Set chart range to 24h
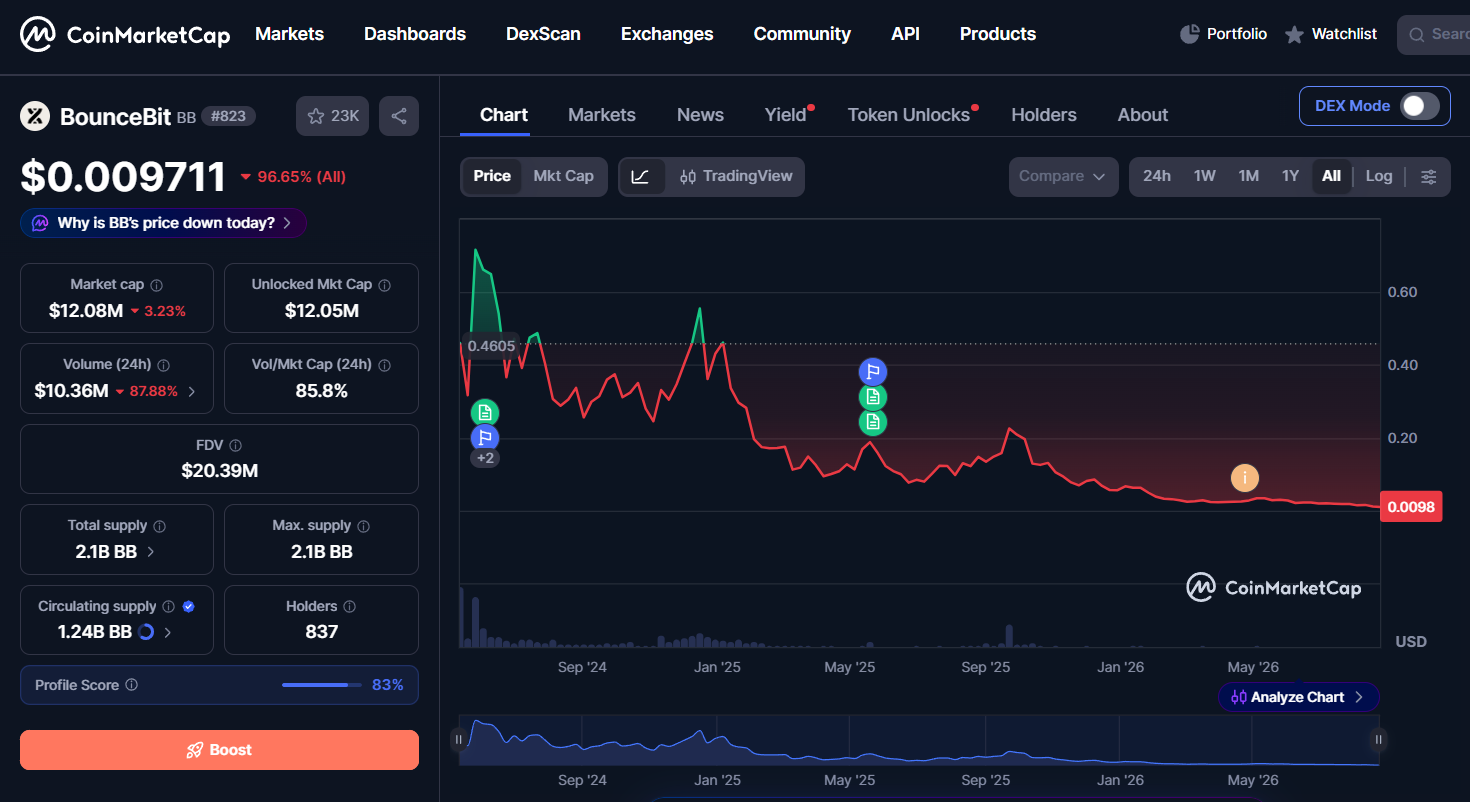Image resolution: width=1470 pixels, height=802 pixels. point(1157,177)
